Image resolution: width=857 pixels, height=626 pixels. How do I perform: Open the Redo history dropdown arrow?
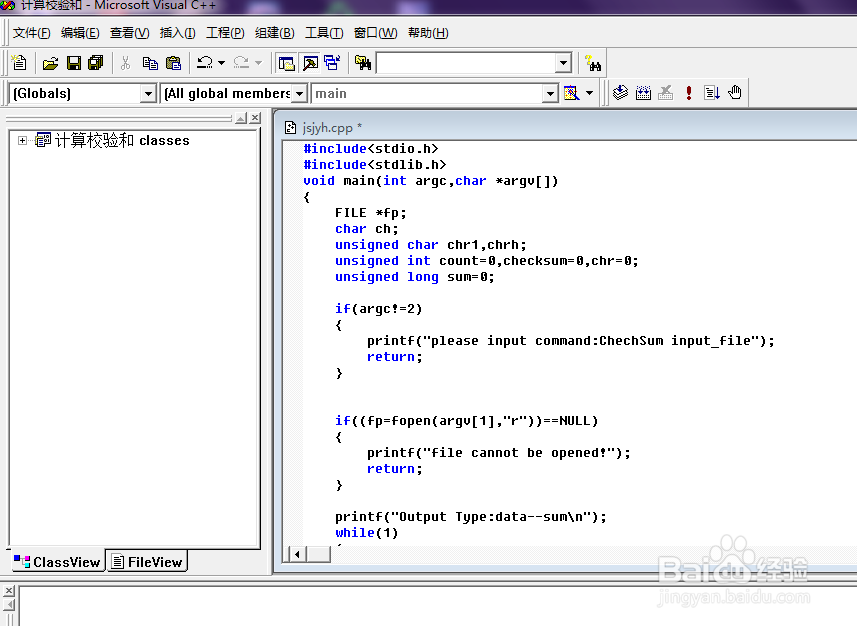[259, 63]
